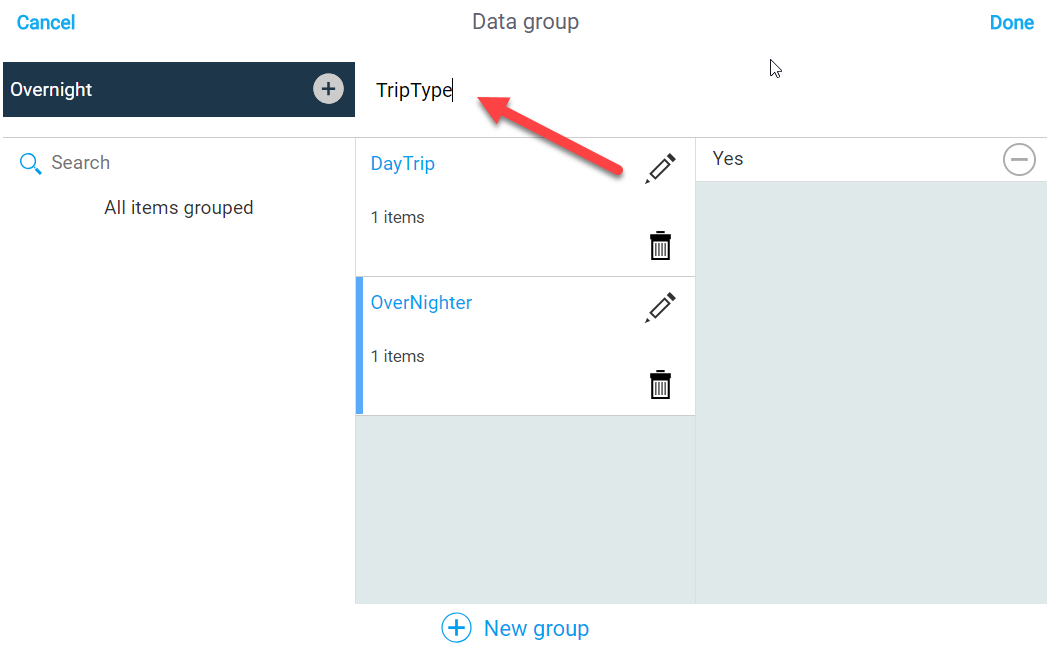This screenshot has width=1047, height=655.
Task: Remove Yes item with the minus icon
Action: click(1019, 159)
